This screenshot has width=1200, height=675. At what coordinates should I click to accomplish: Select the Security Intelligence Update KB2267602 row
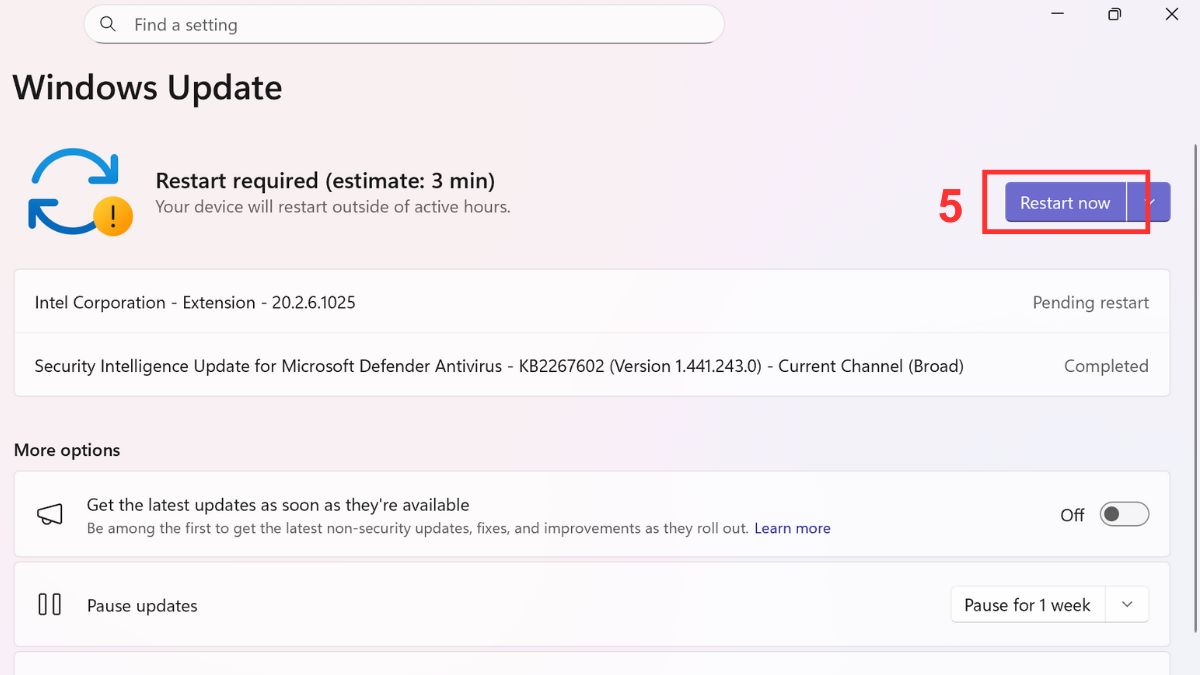click(498, 366)
